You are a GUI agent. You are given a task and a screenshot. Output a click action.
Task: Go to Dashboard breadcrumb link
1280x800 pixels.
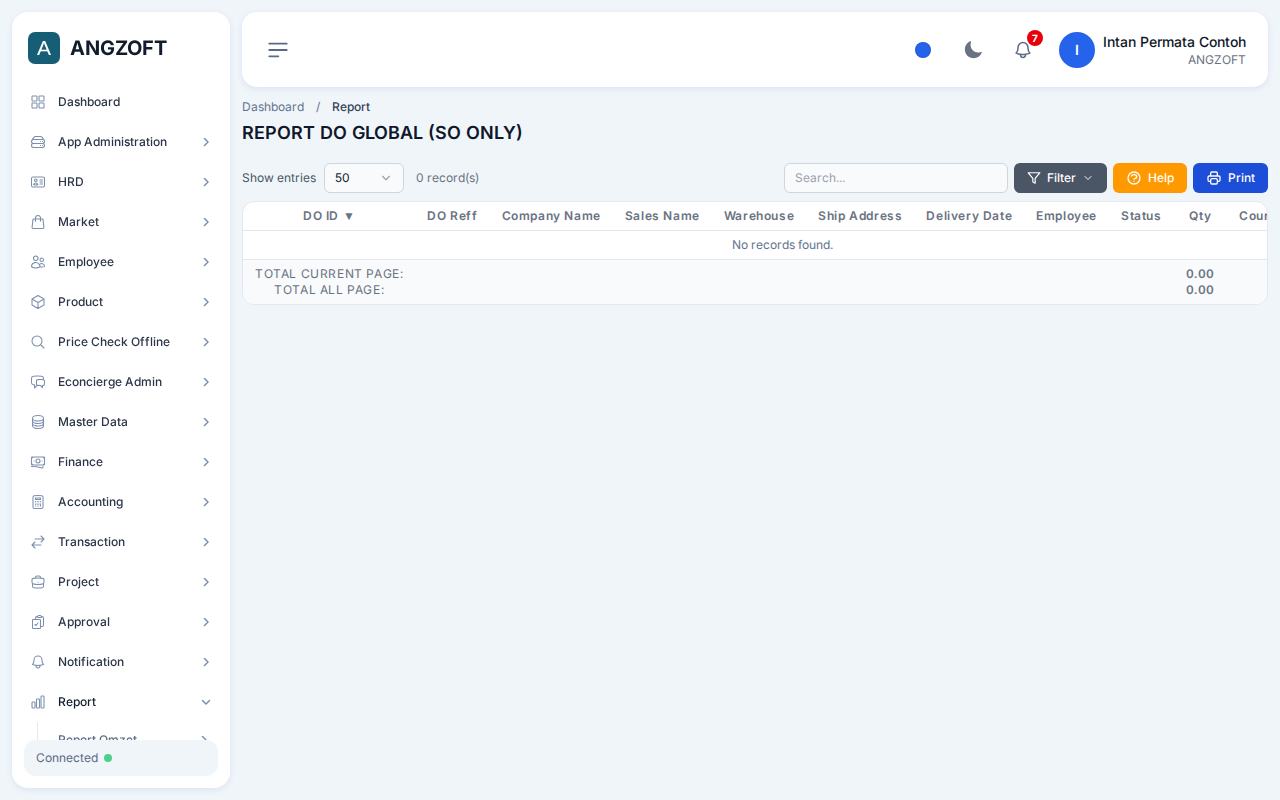coord(273,107)
